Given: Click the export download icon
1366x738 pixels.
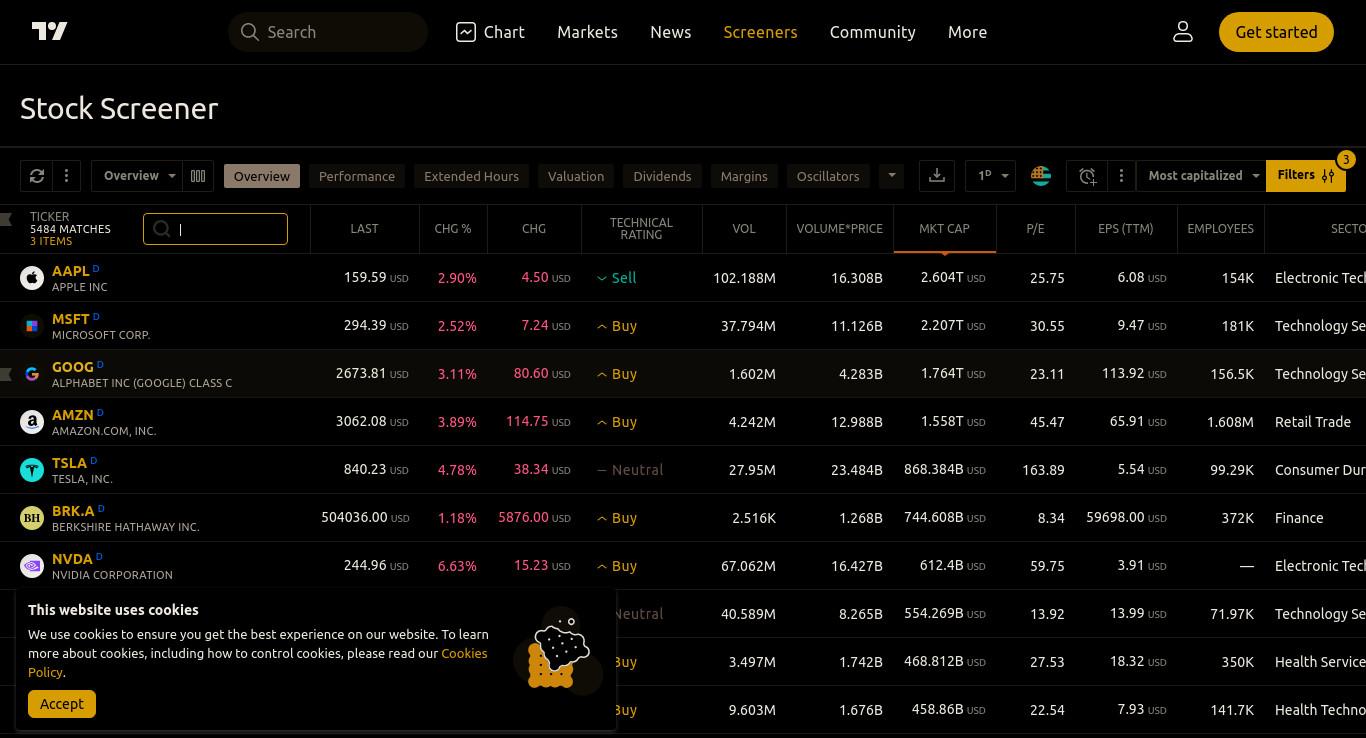Looking at the screenshot, I should 937,176.
